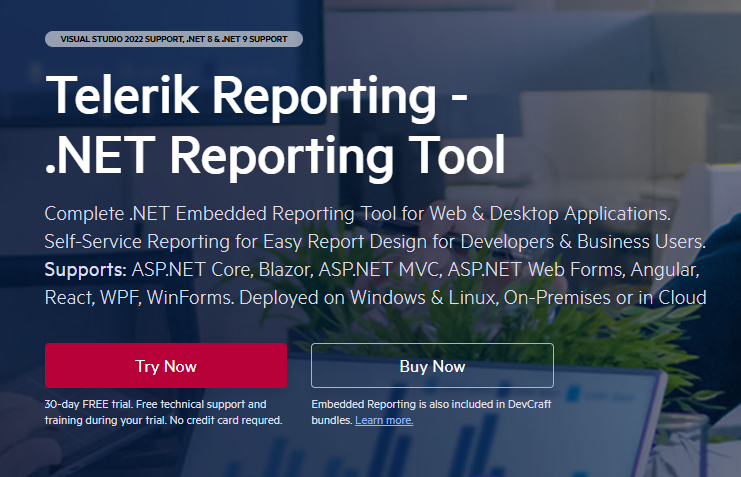
Task: Open the Learn more link
Action: coord(384,420)
